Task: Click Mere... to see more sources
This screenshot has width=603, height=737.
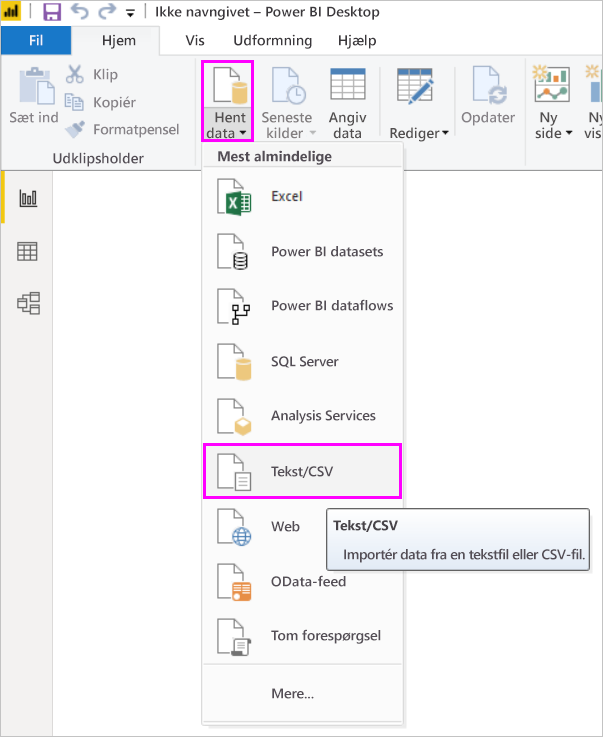Action: point(303,694)
